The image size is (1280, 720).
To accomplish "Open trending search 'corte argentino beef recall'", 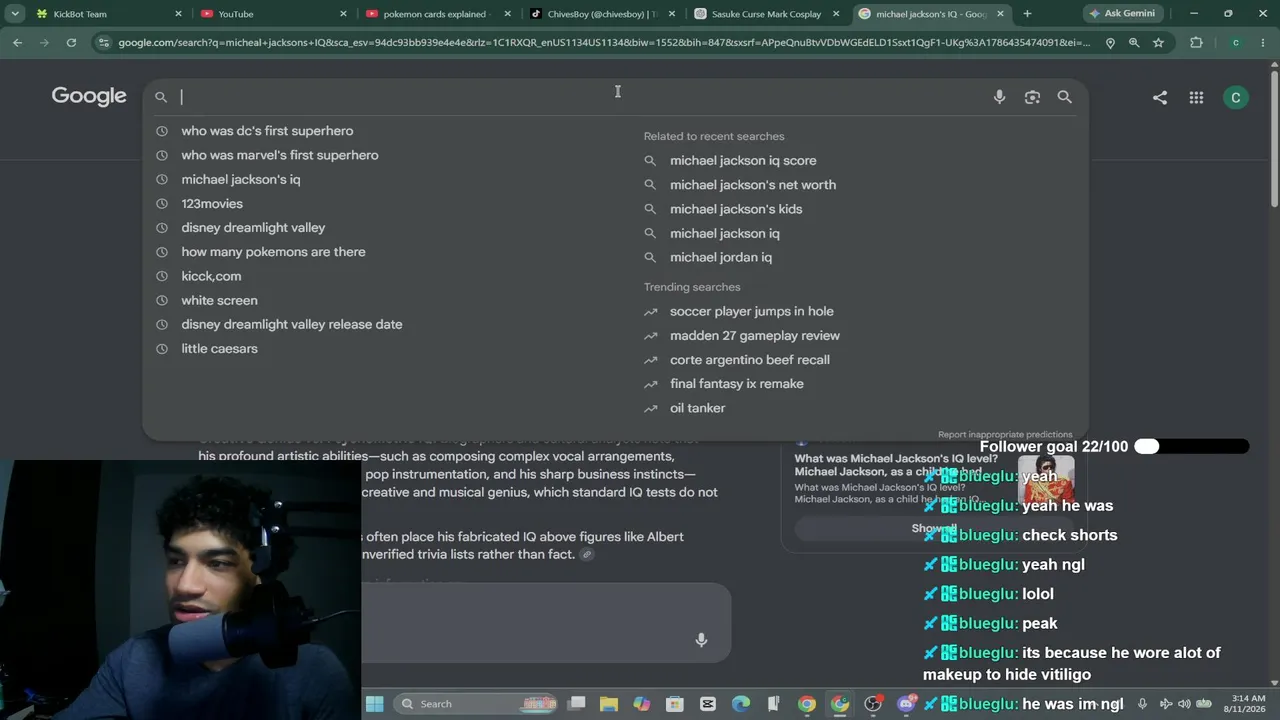I will tap(750, 360).
